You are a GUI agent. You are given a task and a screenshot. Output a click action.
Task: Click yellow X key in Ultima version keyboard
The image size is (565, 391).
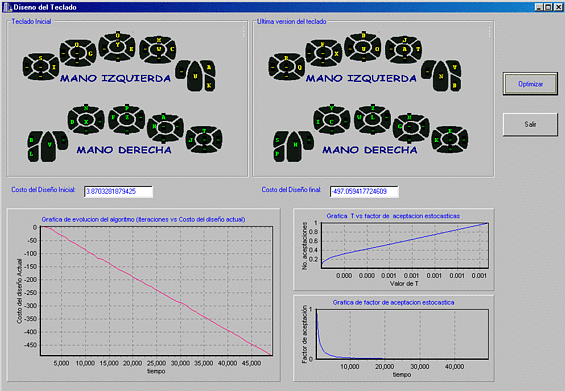click(337, 53)
